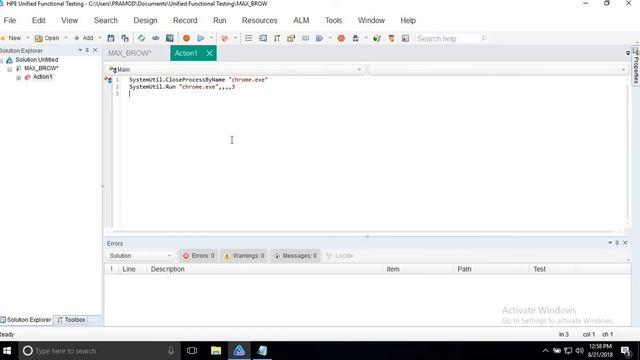Image resolution: width=640 pixels, height=360 pixels.
Task: Open File Explorer from the taskbar
Action: (x=216, y=351)
